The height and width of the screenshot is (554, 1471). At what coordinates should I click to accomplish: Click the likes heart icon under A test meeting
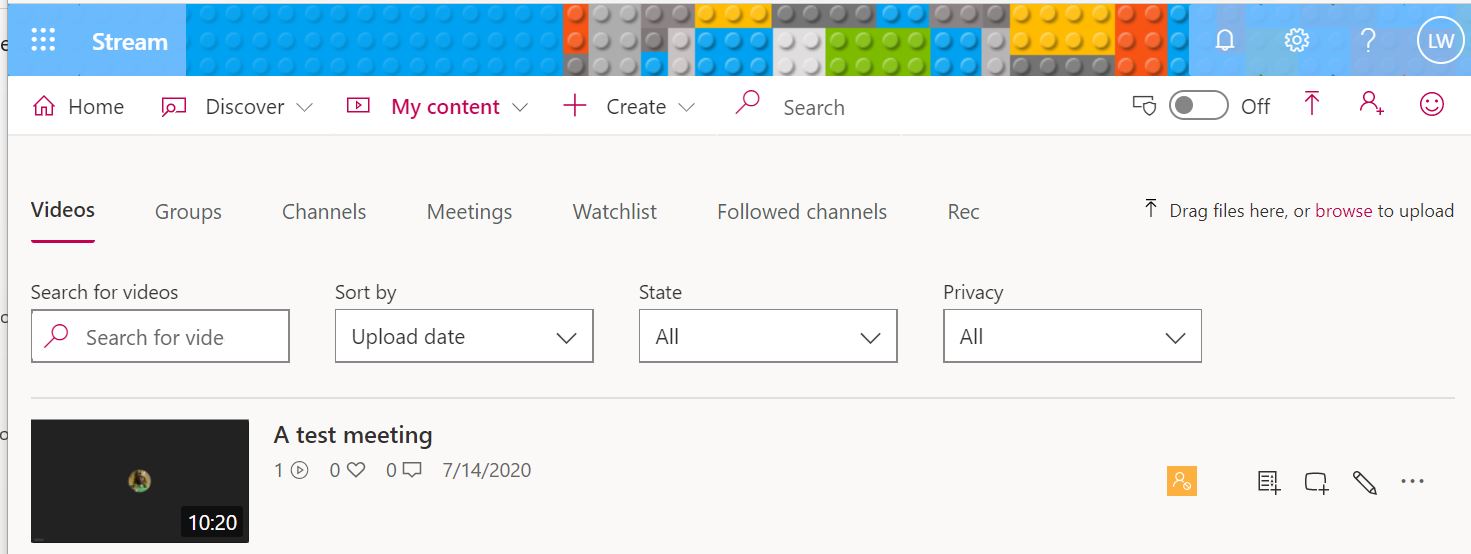point(356,469)
